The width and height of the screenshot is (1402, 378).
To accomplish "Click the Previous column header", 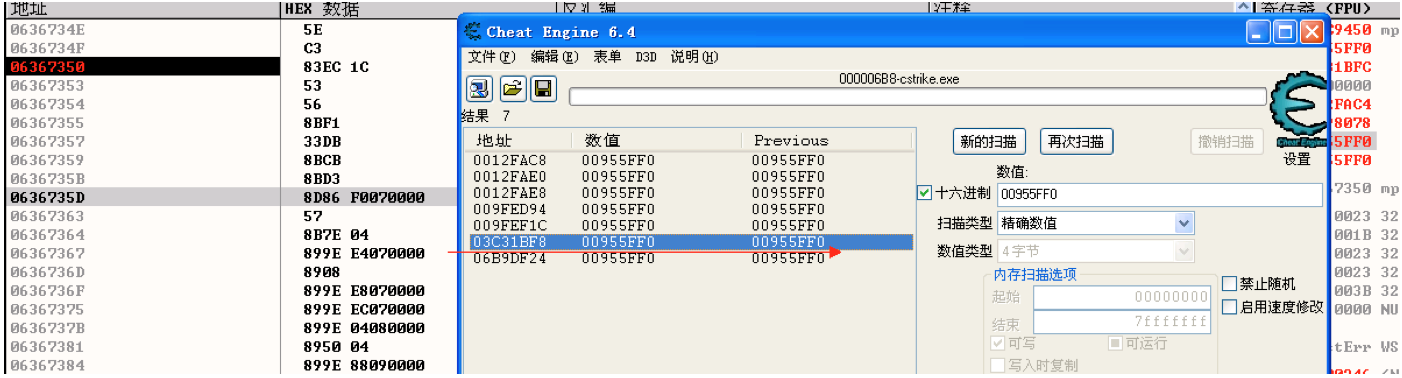I will click(x=827, y=140).
